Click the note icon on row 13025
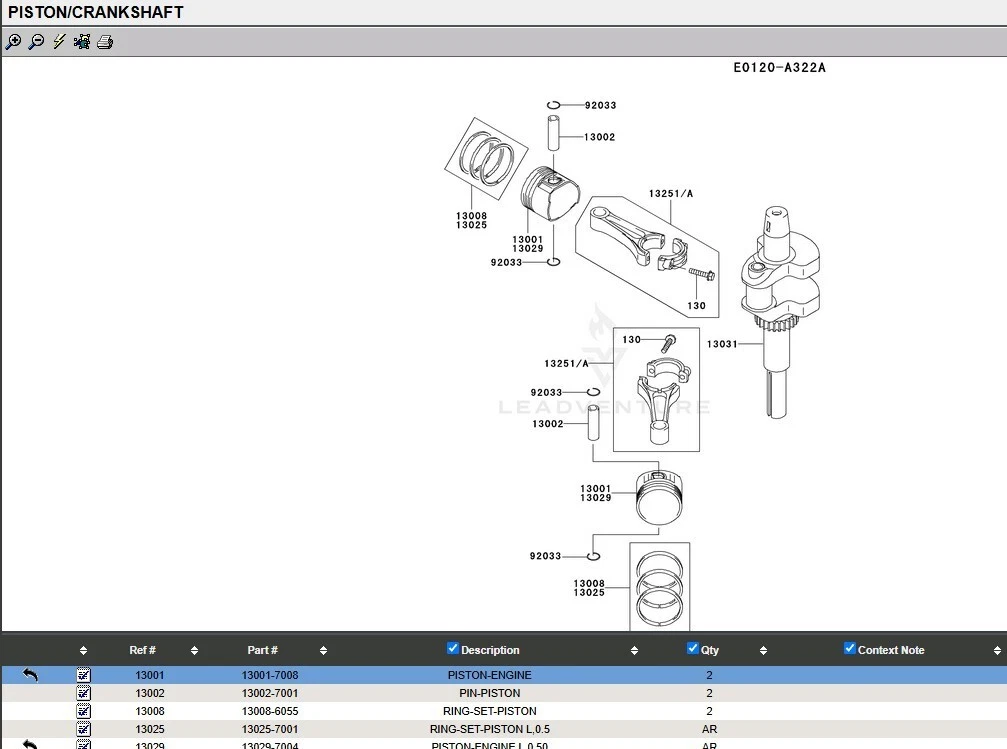The width and height of the screenshot is (1007, 749). pyautogui.click(x=84, y=729)
